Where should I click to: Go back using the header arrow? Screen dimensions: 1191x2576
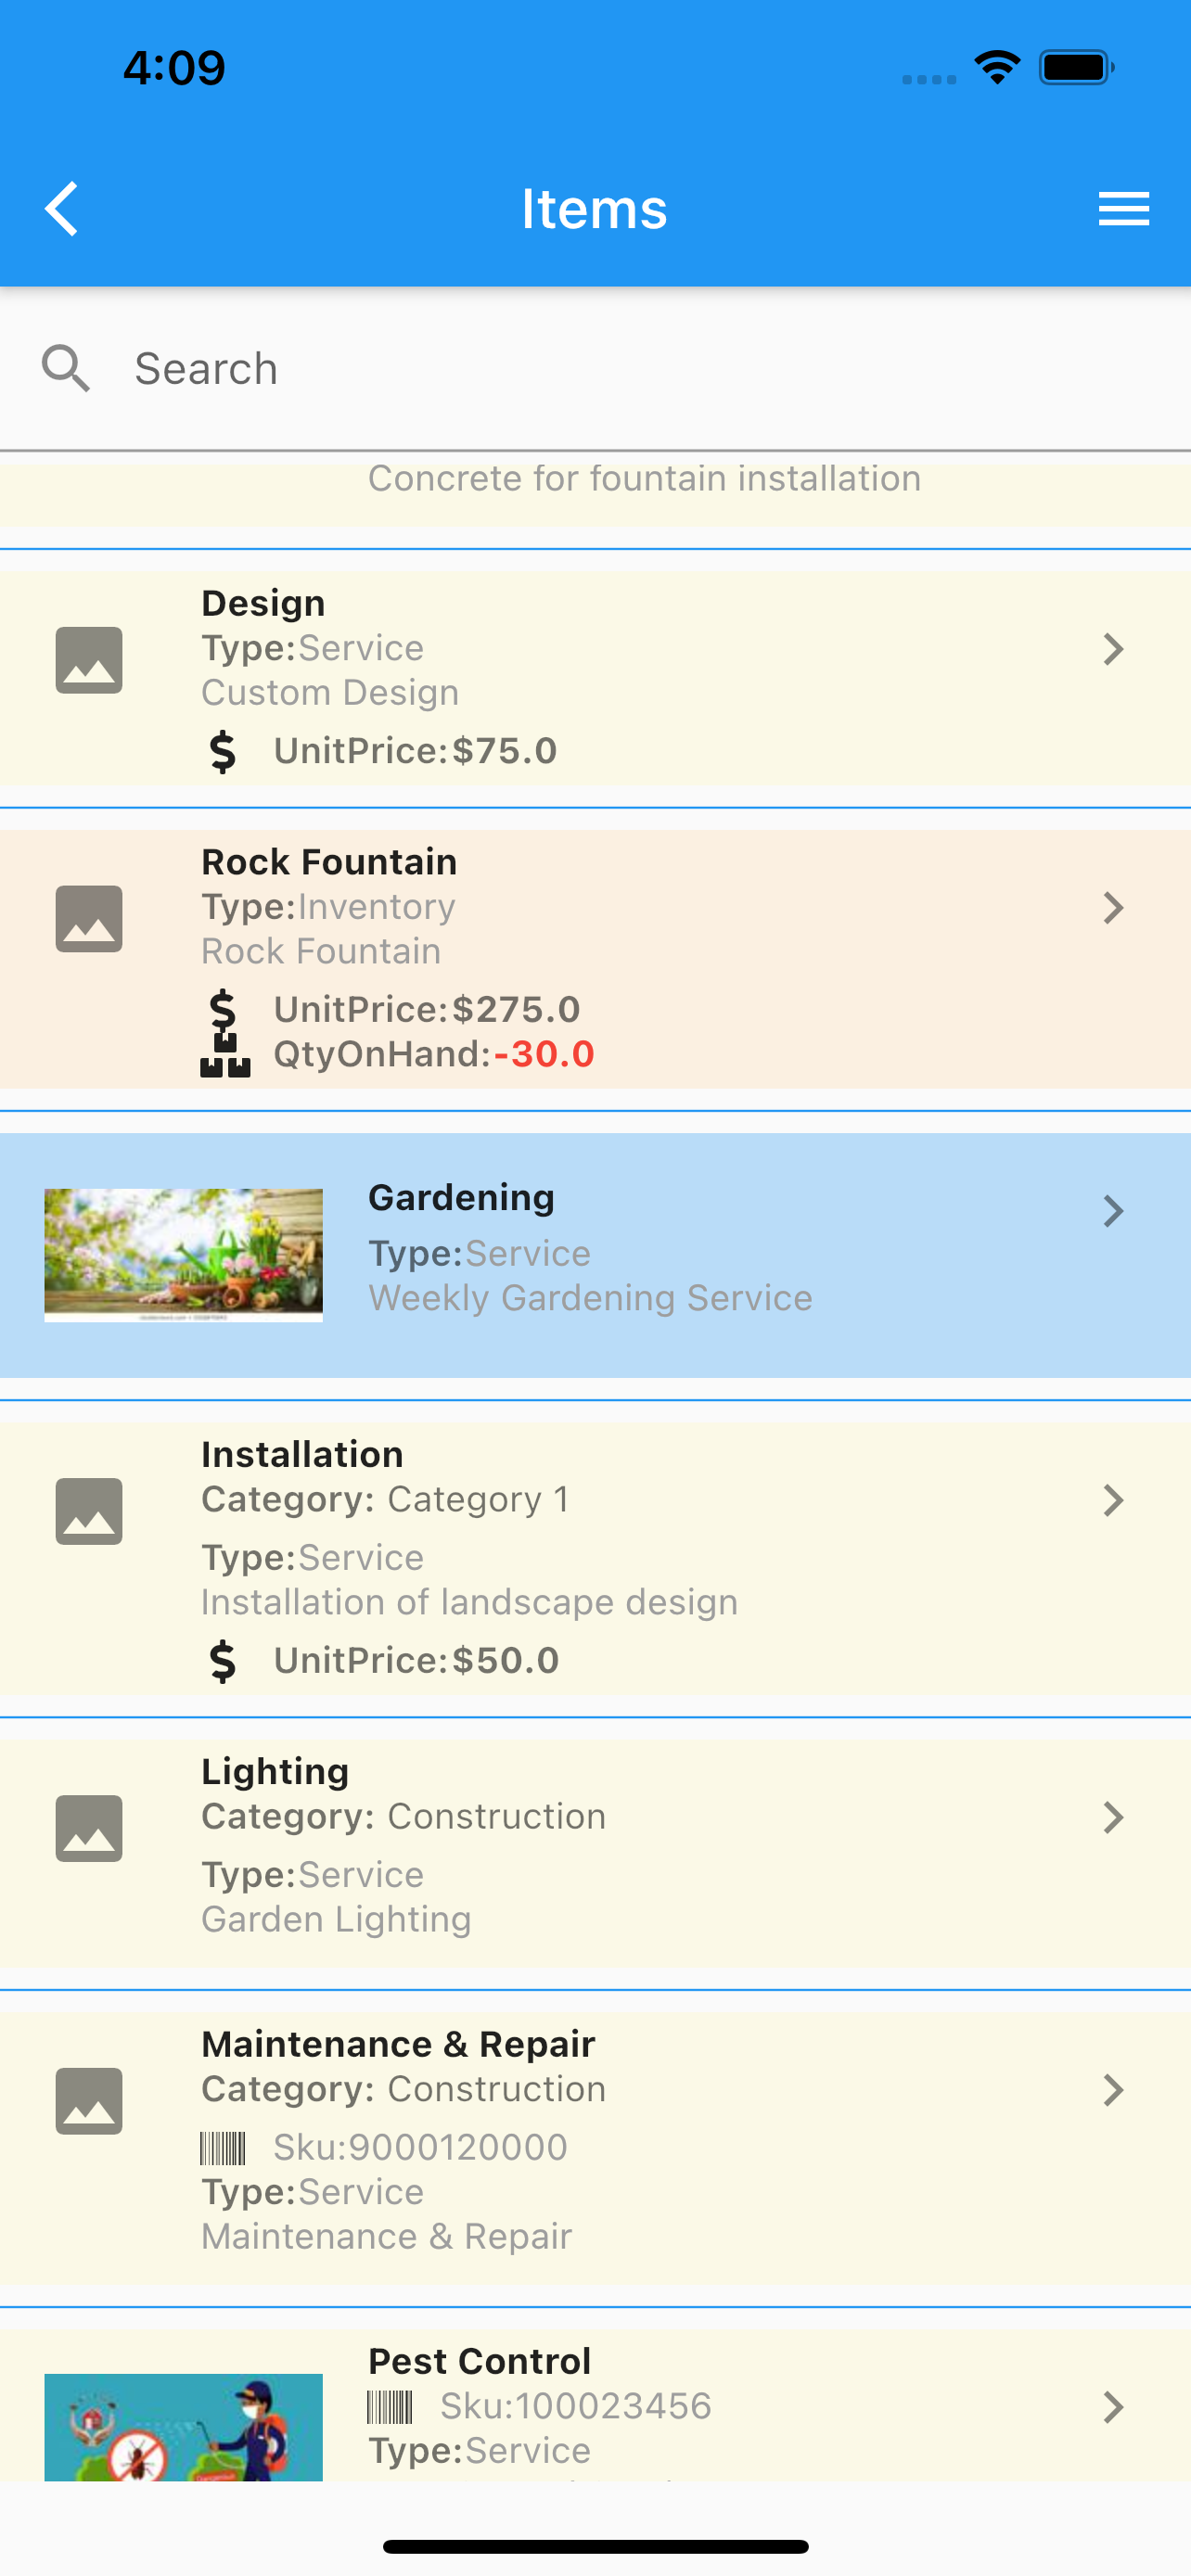point(62,209)
